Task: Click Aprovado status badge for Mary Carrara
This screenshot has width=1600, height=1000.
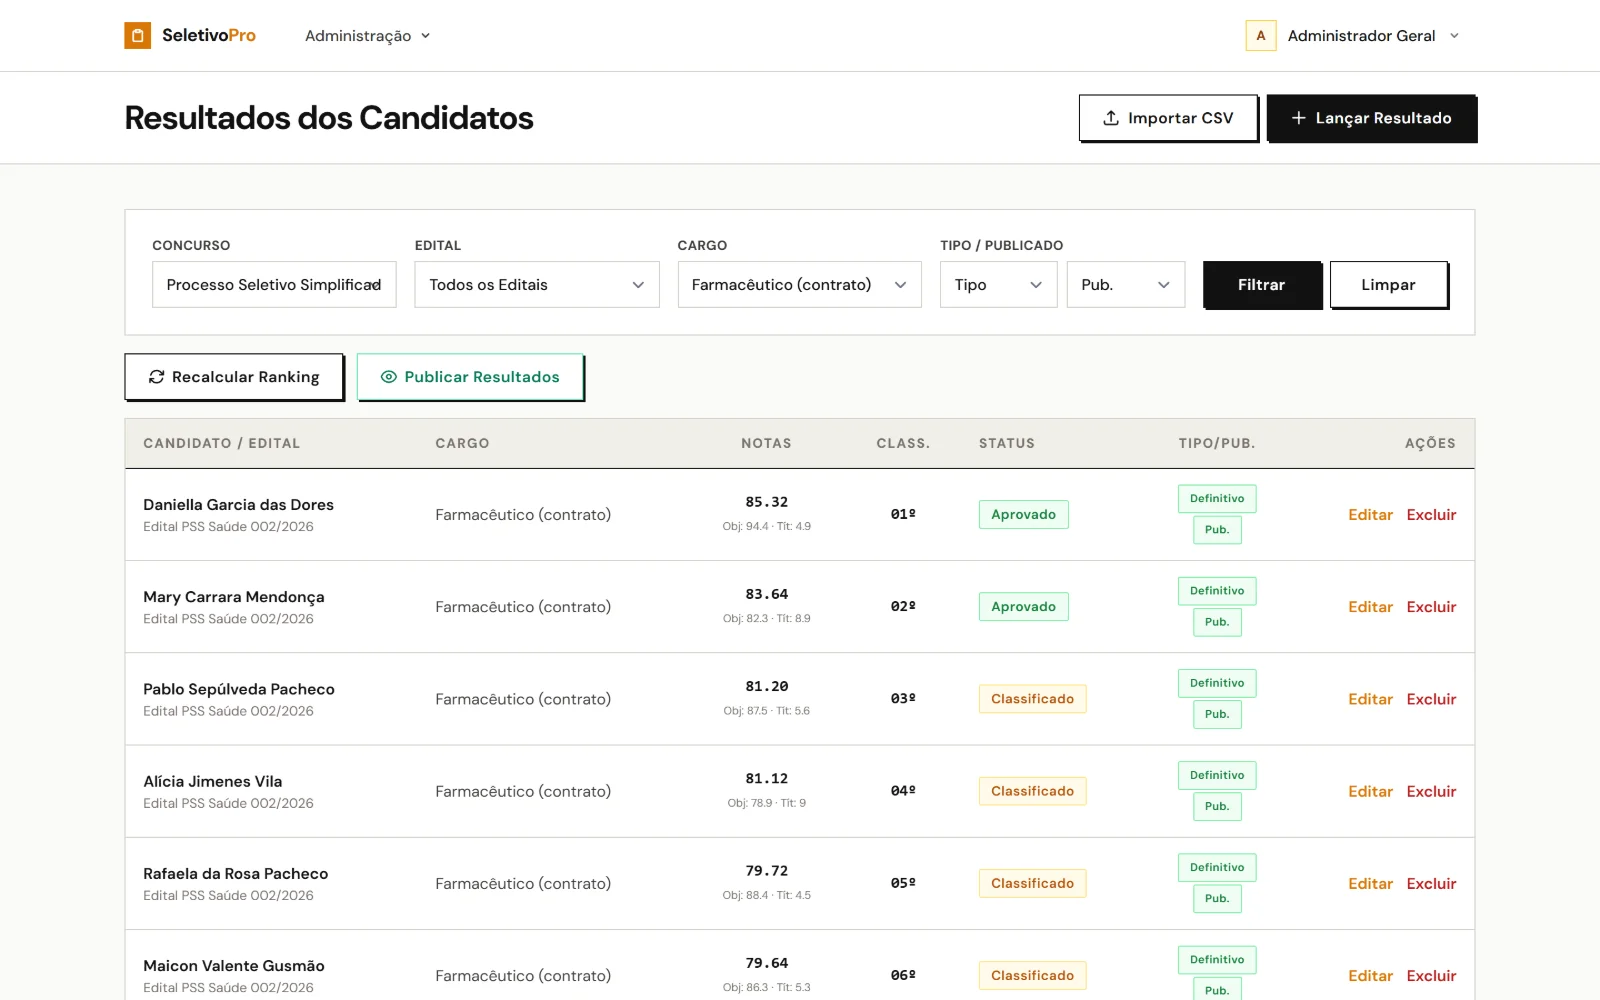Action: [x=1023, y=607]
